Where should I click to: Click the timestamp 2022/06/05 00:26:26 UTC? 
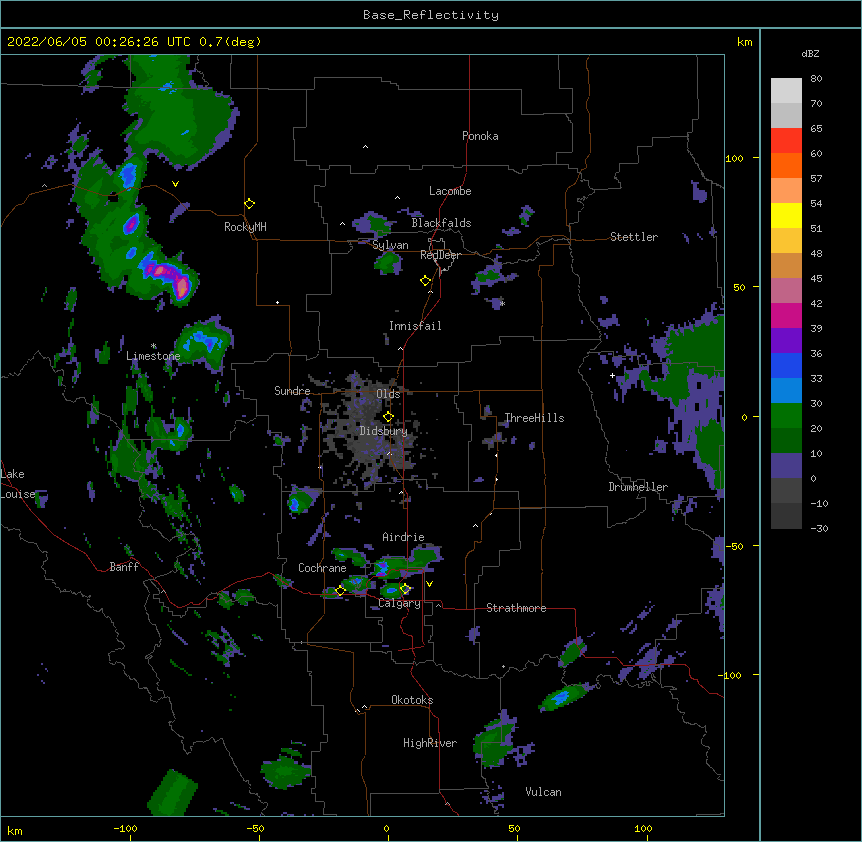(99, 42)
